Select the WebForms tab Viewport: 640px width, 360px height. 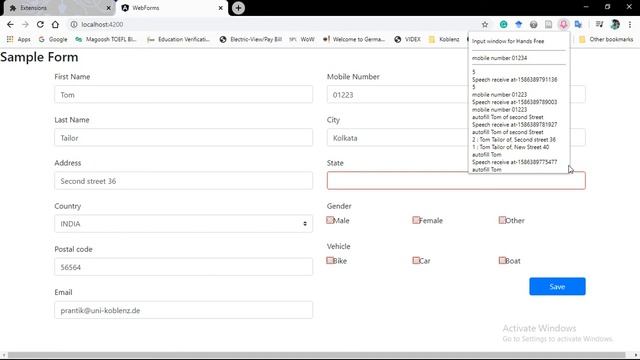click(171, 8)
